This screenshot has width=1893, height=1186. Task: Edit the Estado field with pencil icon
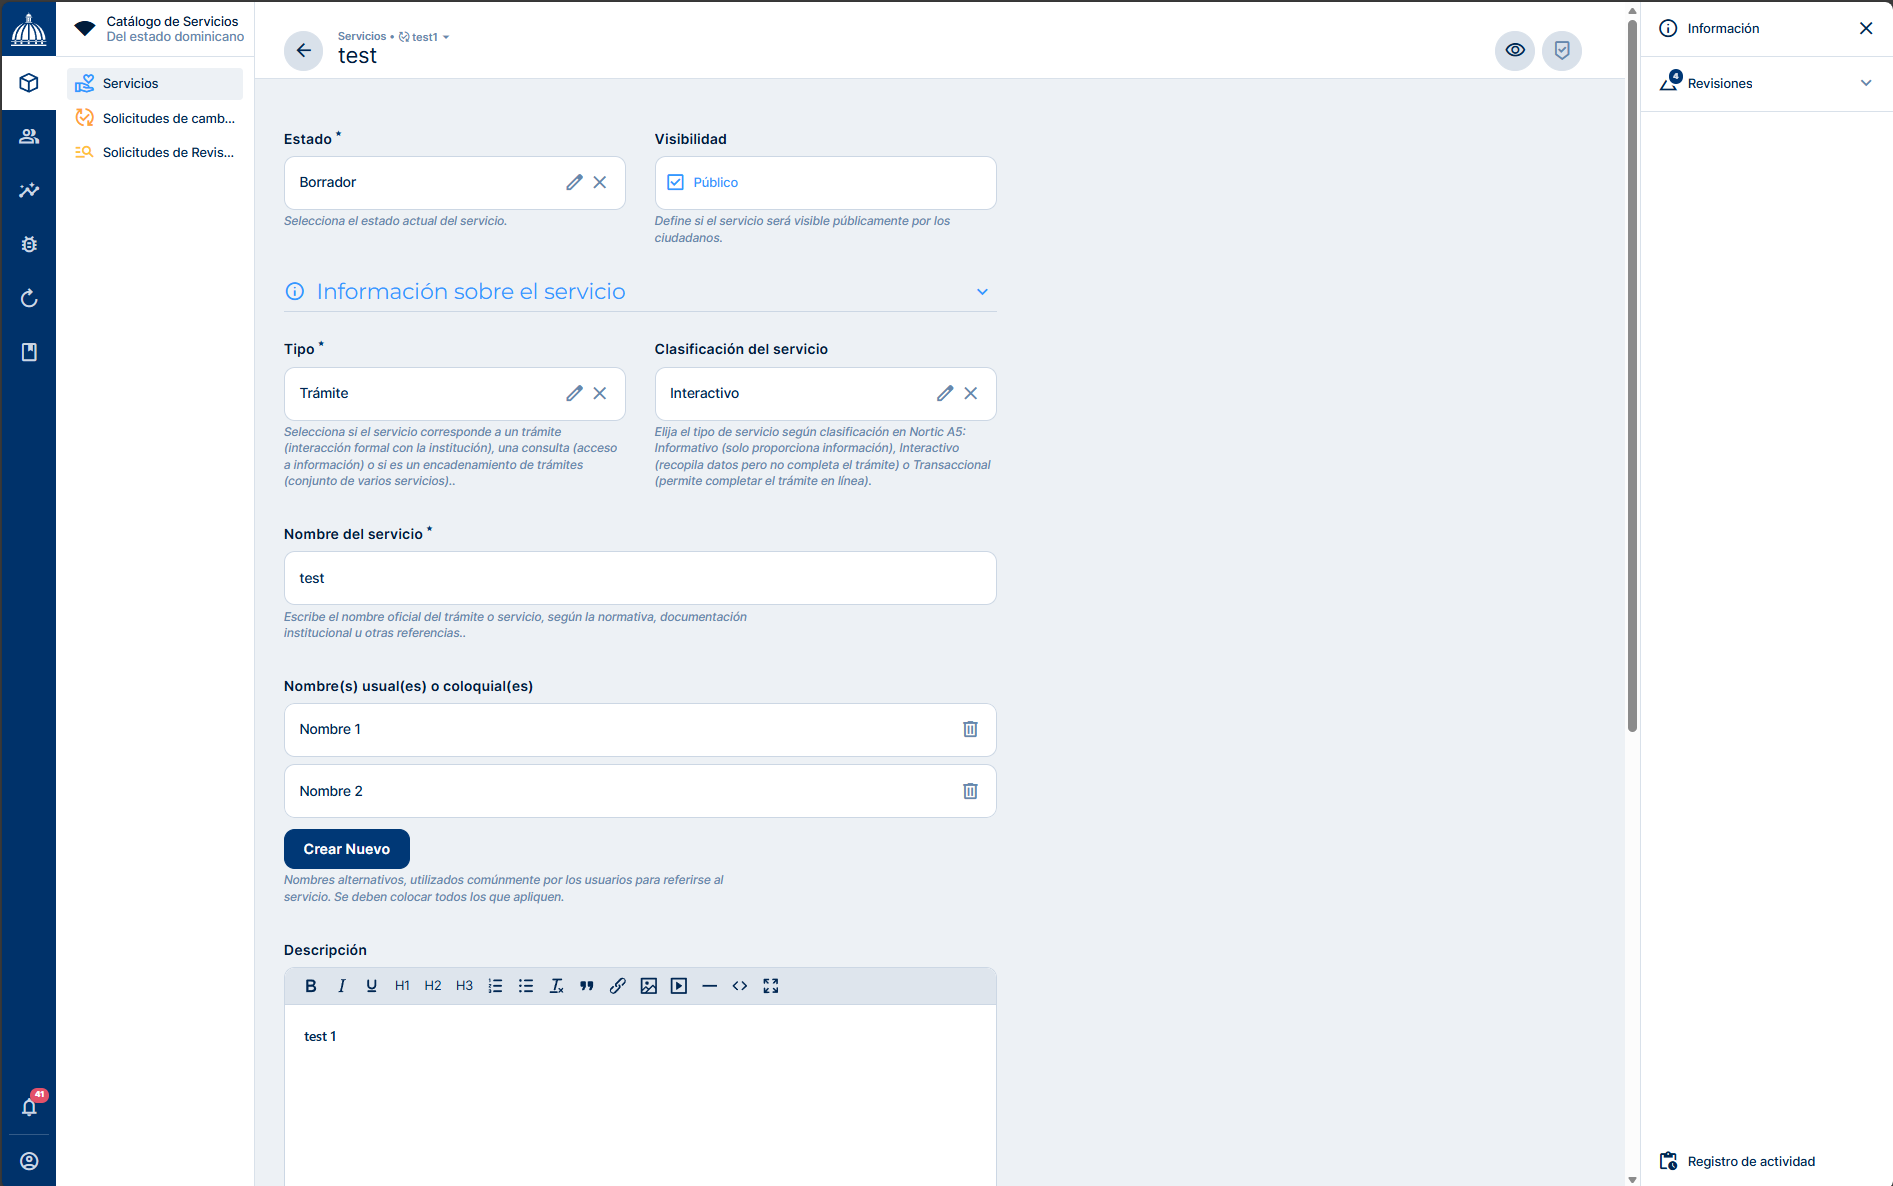pyautogui.click(x=574, y=183)
